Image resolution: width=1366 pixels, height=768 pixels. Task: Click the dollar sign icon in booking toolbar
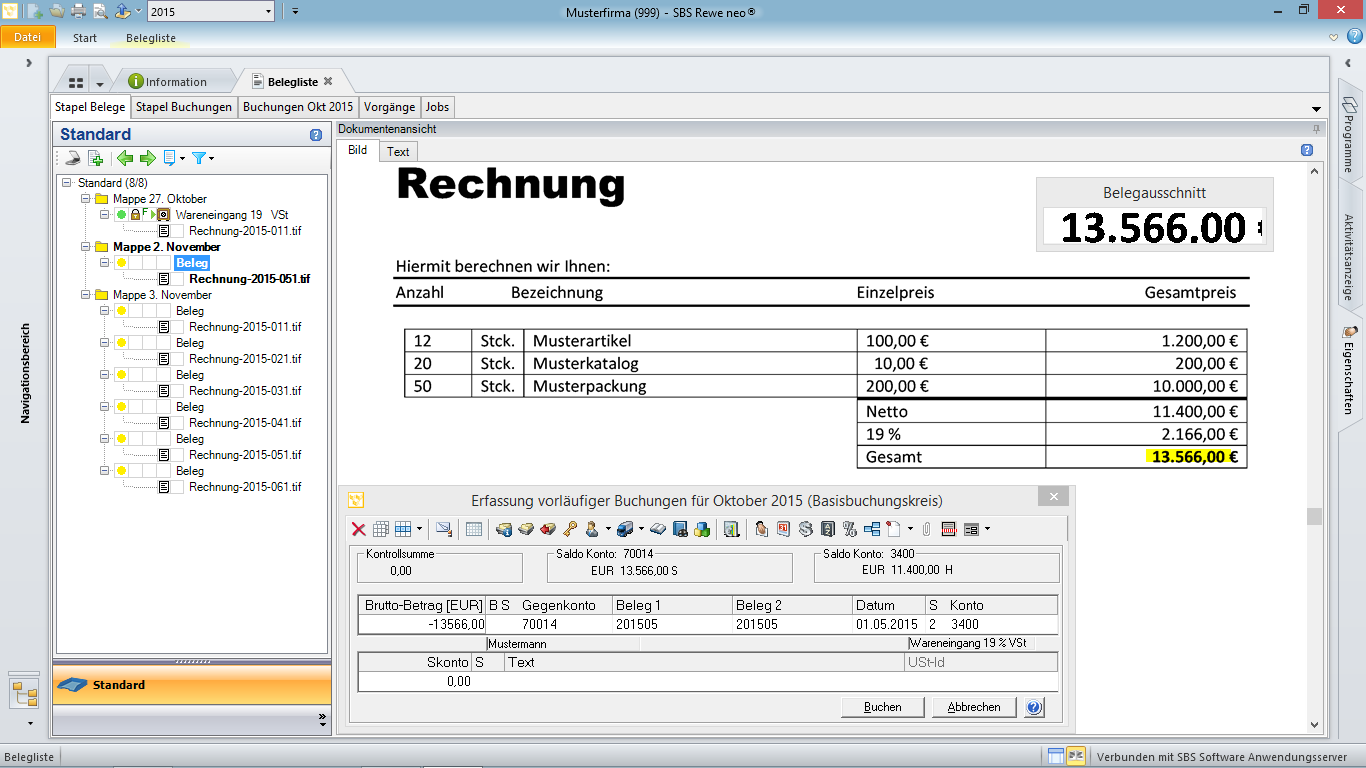pyautogui.click(x=806, y=529)
